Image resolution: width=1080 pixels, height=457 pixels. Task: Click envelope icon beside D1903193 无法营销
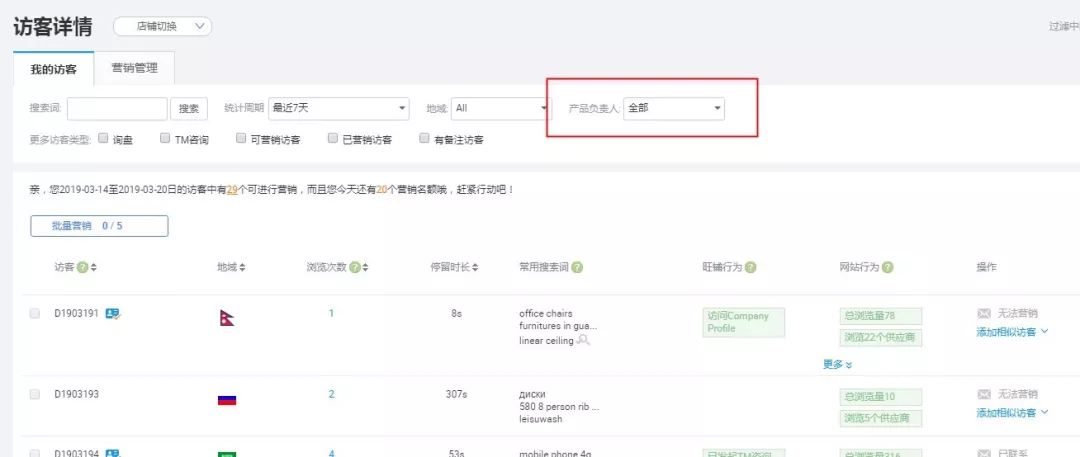coord(984,394)
